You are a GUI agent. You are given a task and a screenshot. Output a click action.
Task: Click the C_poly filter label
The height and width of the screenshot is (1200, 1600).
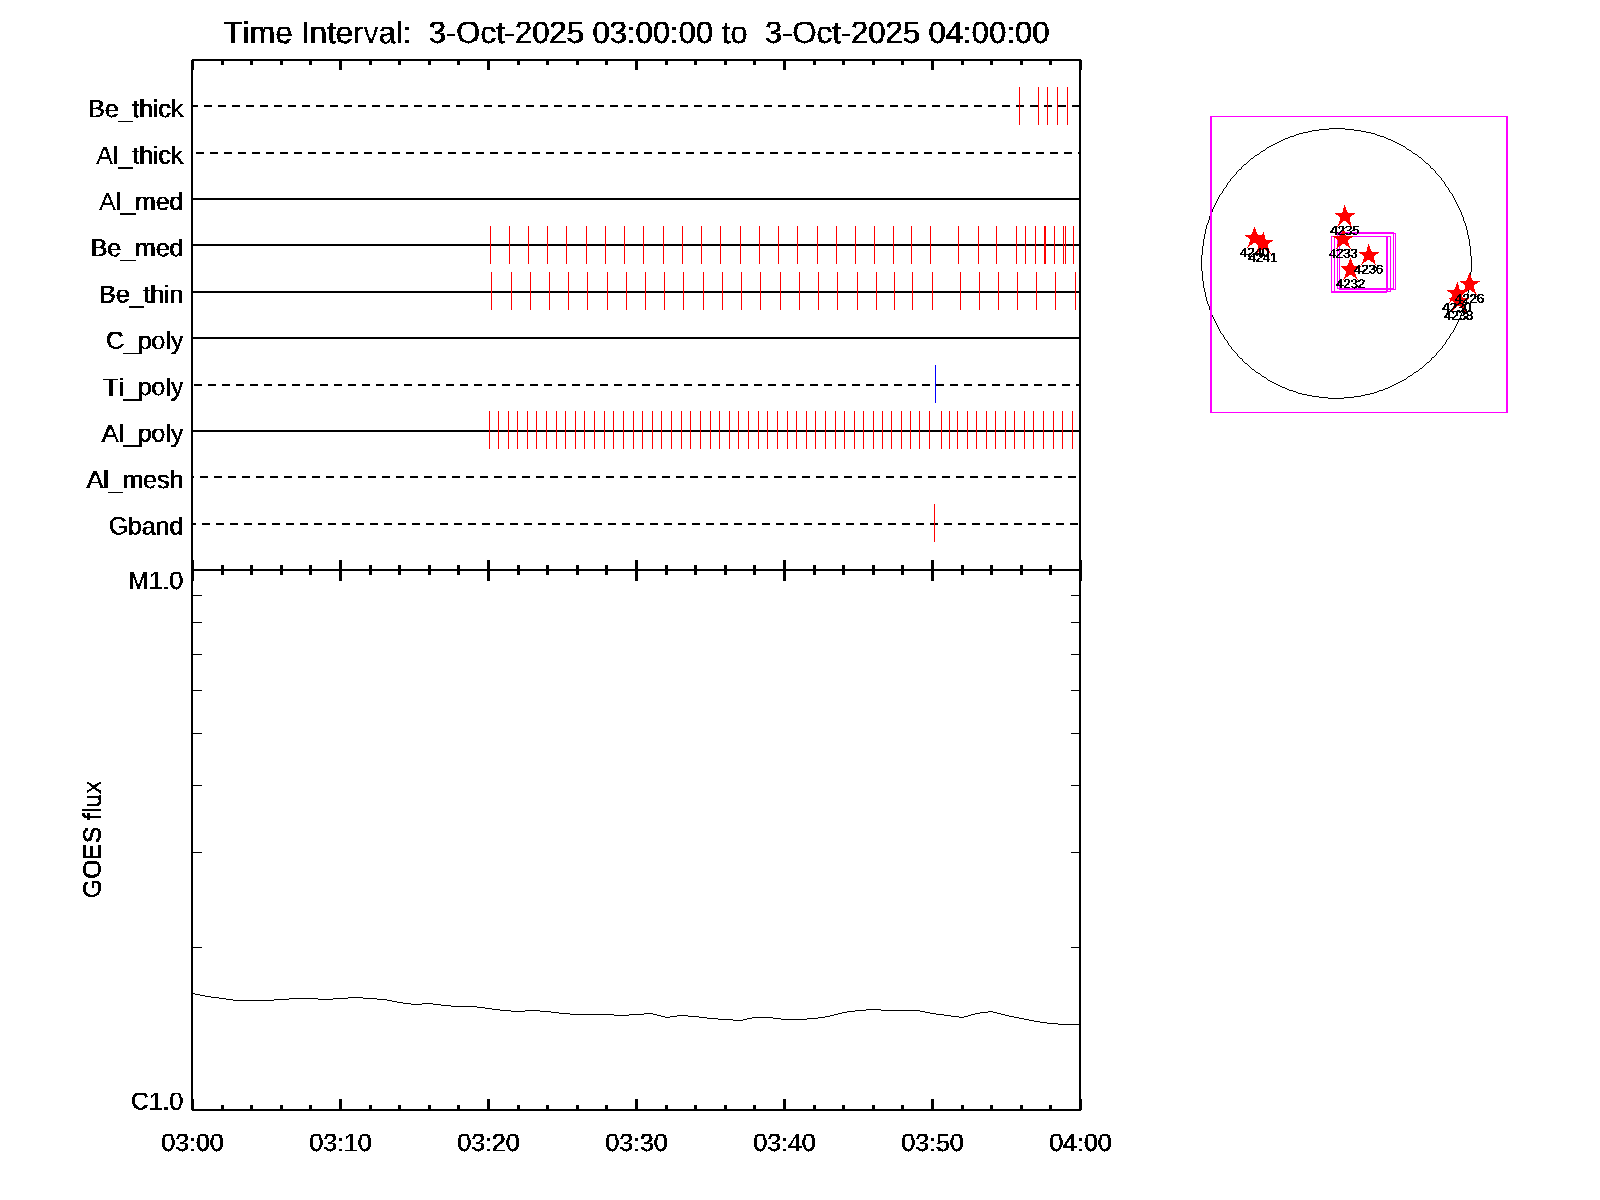coord(144,341)
